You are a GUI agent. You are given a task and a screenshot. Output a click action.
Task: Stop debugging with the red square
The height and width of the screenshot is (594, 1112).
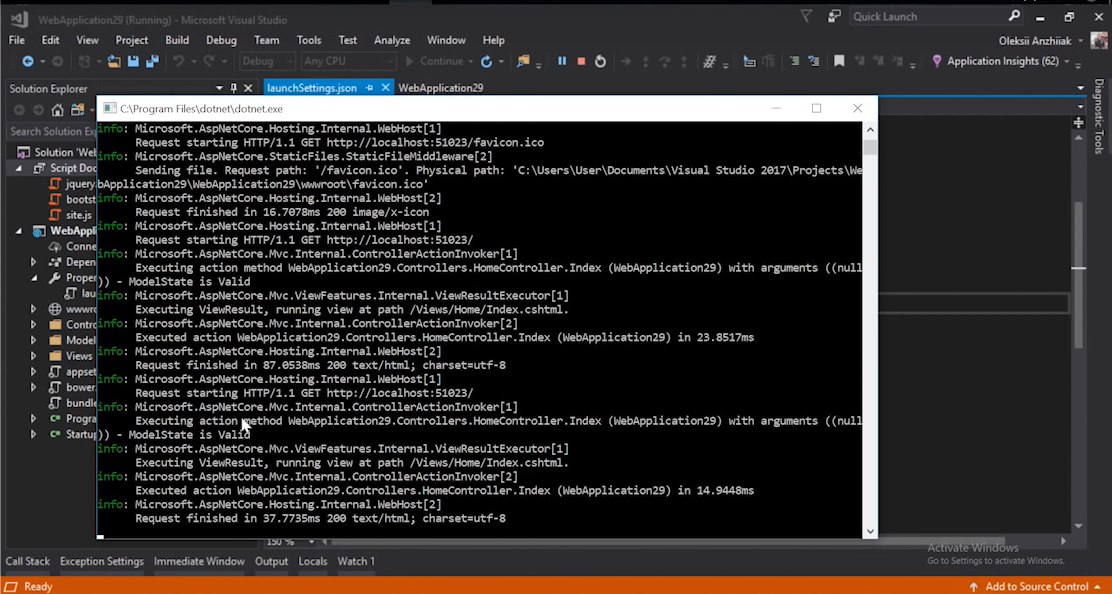581,62
